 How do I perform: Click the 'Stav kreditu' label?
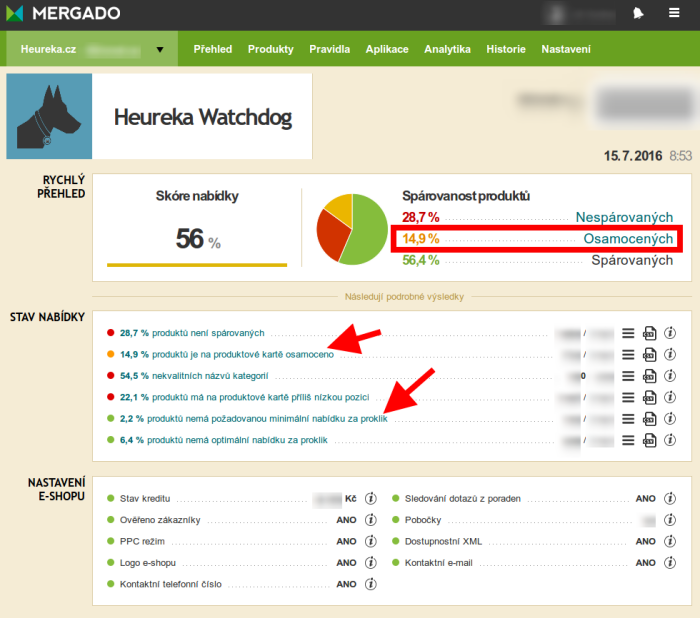[145, 498]
